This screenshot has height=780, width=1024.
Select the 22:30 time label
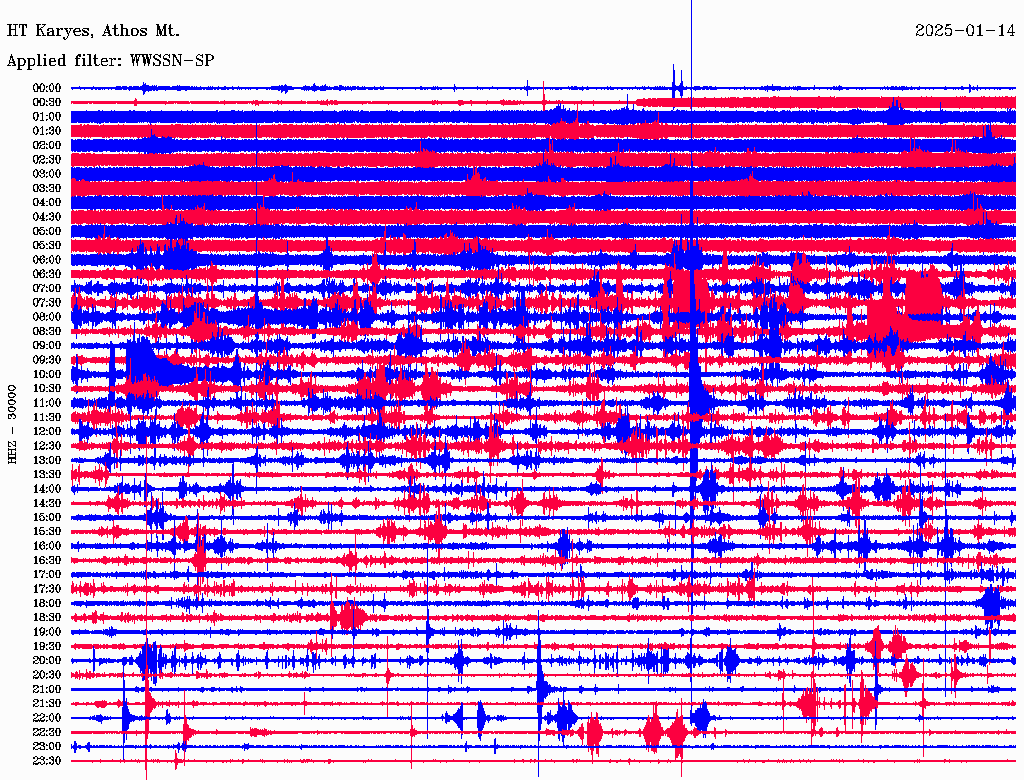(x=47, y=732)
